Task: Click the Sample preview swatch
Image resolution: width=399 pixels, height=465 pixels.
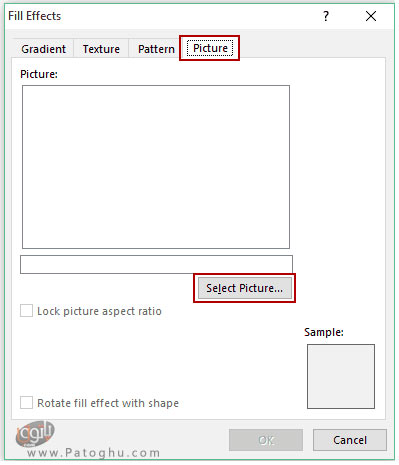Action: [341, 376]
